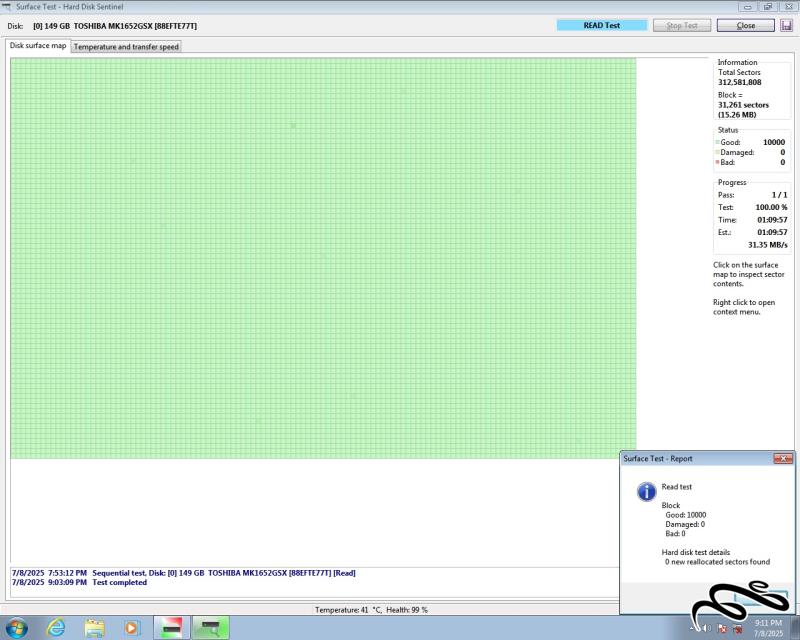Click the transfer speed 31.35 MB/s
800x640 pixels.
767,245
